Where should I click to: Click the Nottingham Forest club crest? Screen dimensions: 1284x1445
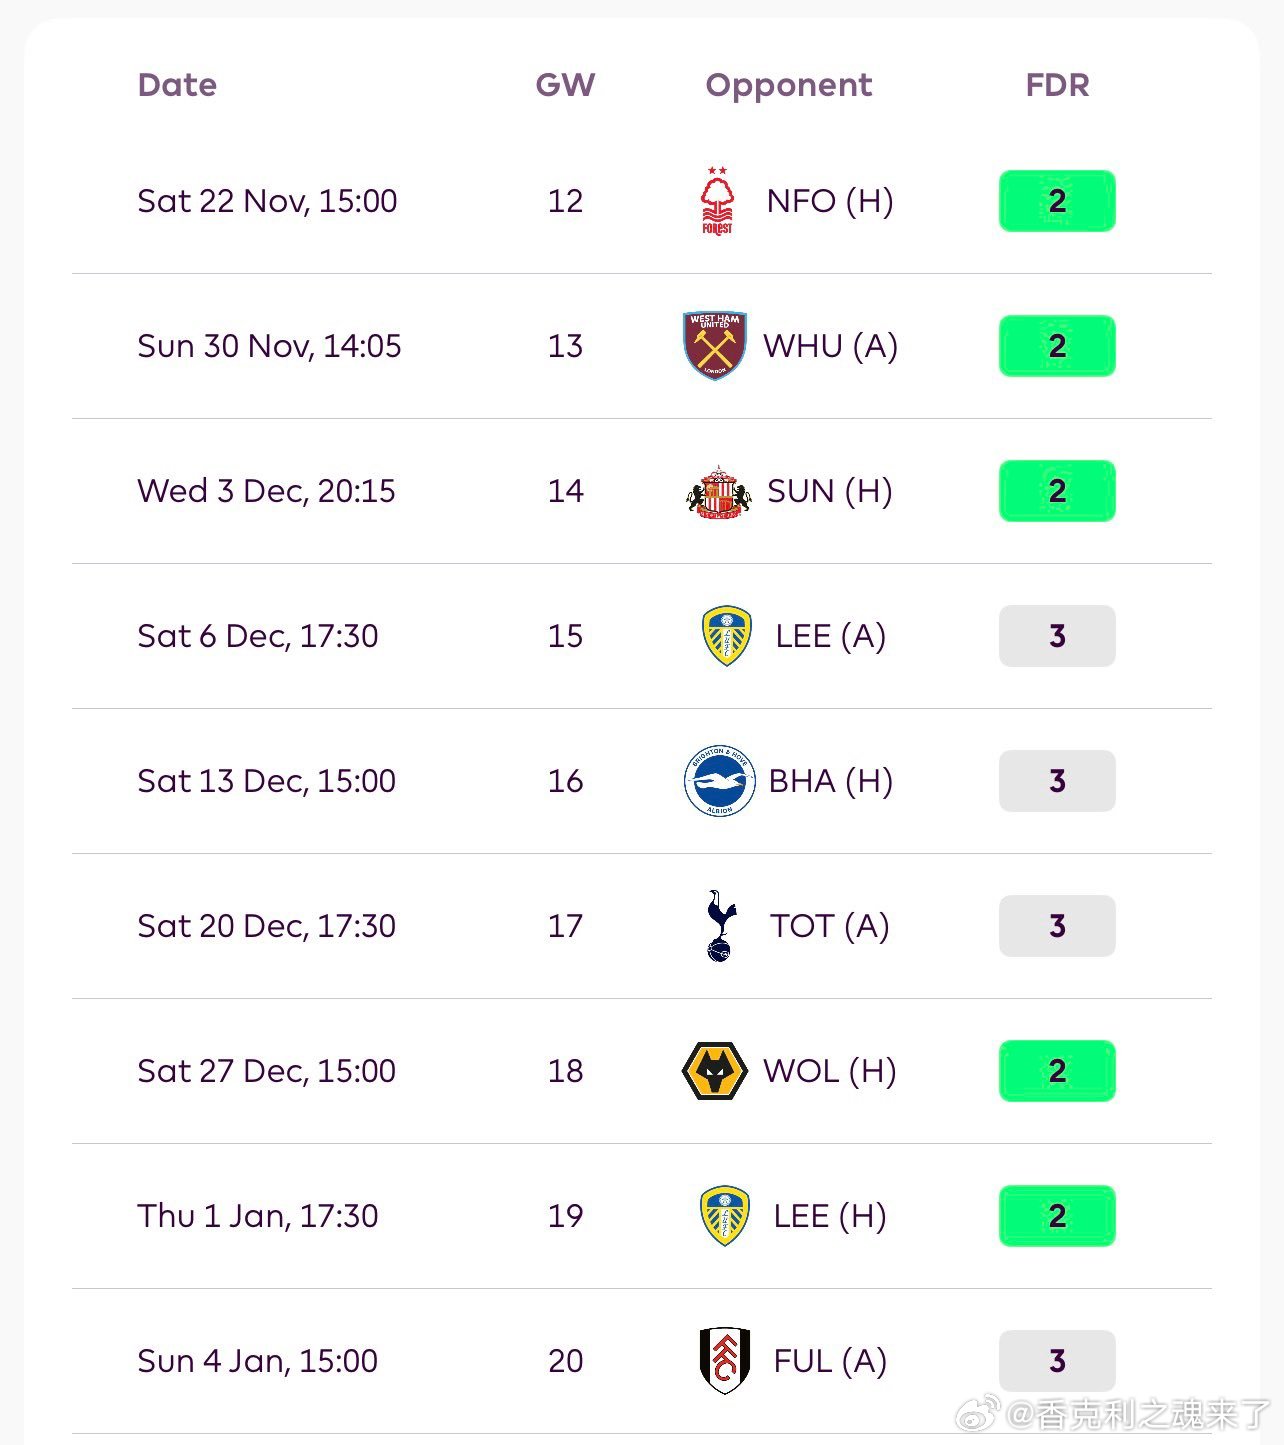click(716, 201)
